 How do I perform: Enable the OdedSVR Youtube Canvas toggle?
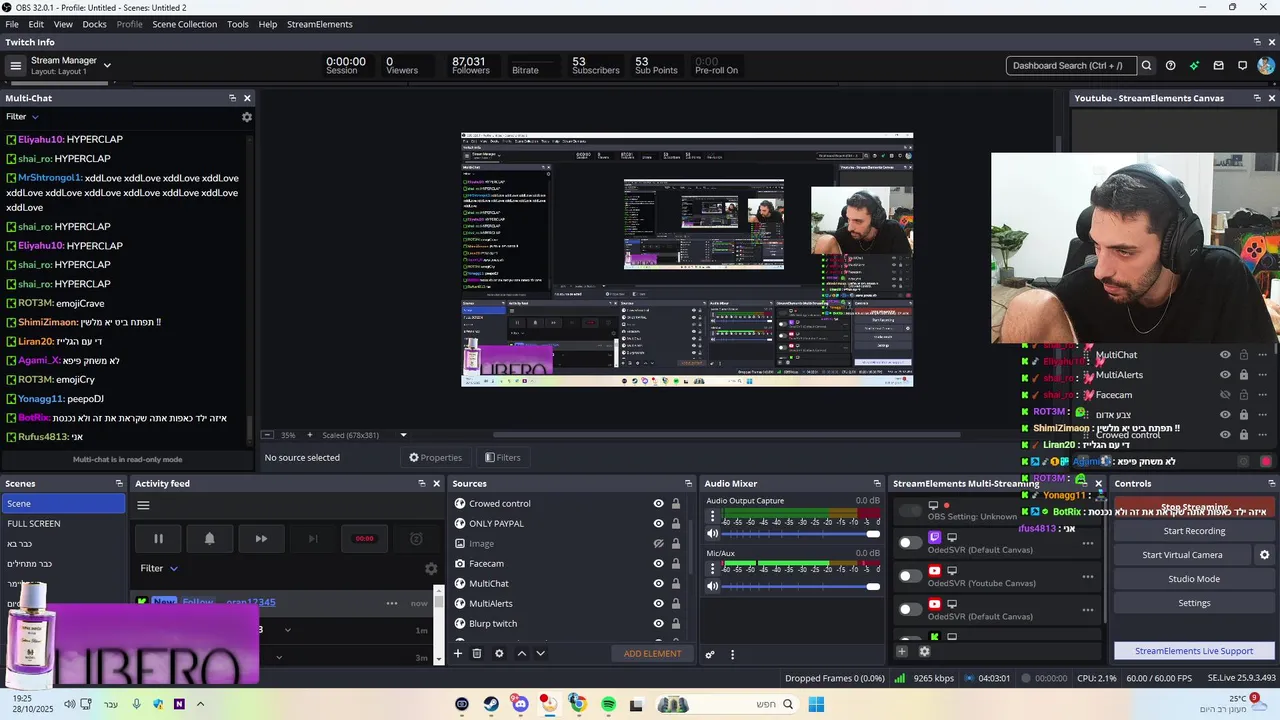910,576
